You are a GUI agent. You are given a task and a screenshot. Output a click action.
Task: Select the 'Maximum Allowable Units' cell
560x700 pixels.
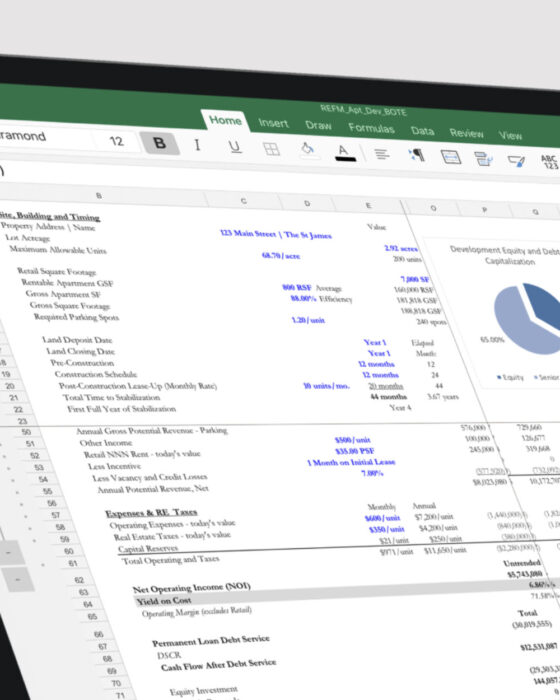[x=58, y=250]
